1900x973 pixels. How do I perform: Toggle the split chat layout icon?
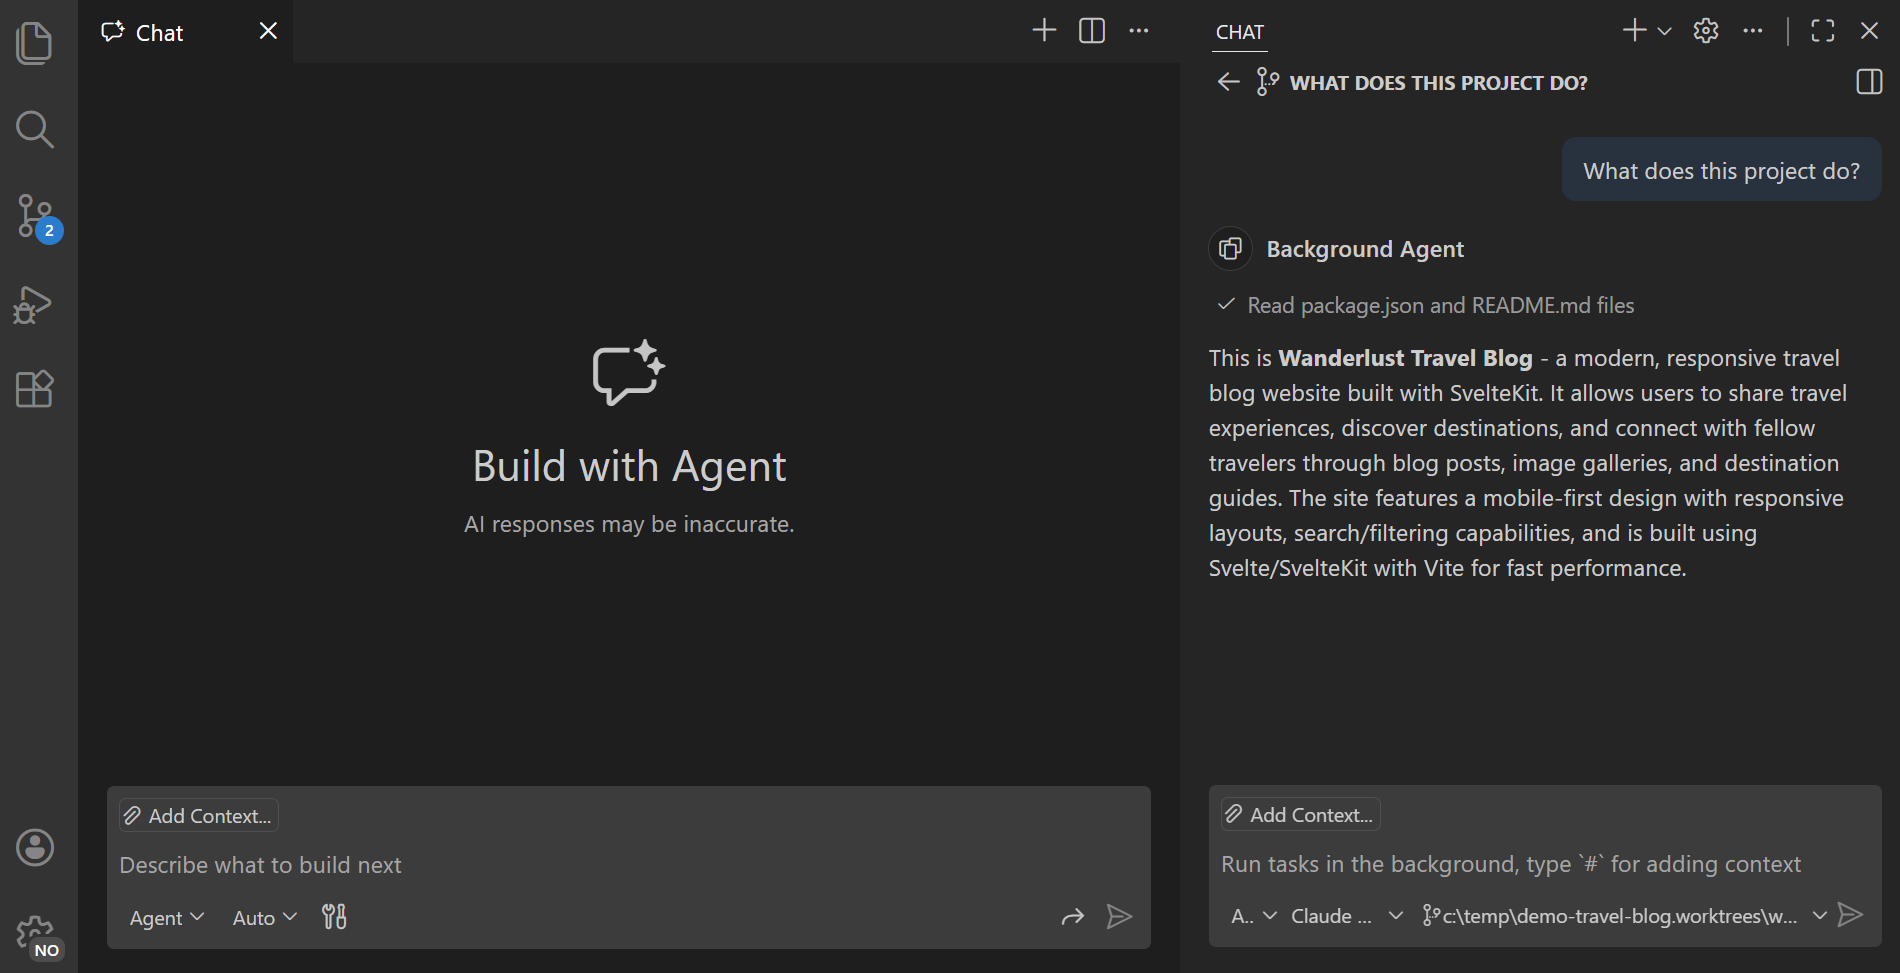pyautogui.click(x=1091, y=30)
